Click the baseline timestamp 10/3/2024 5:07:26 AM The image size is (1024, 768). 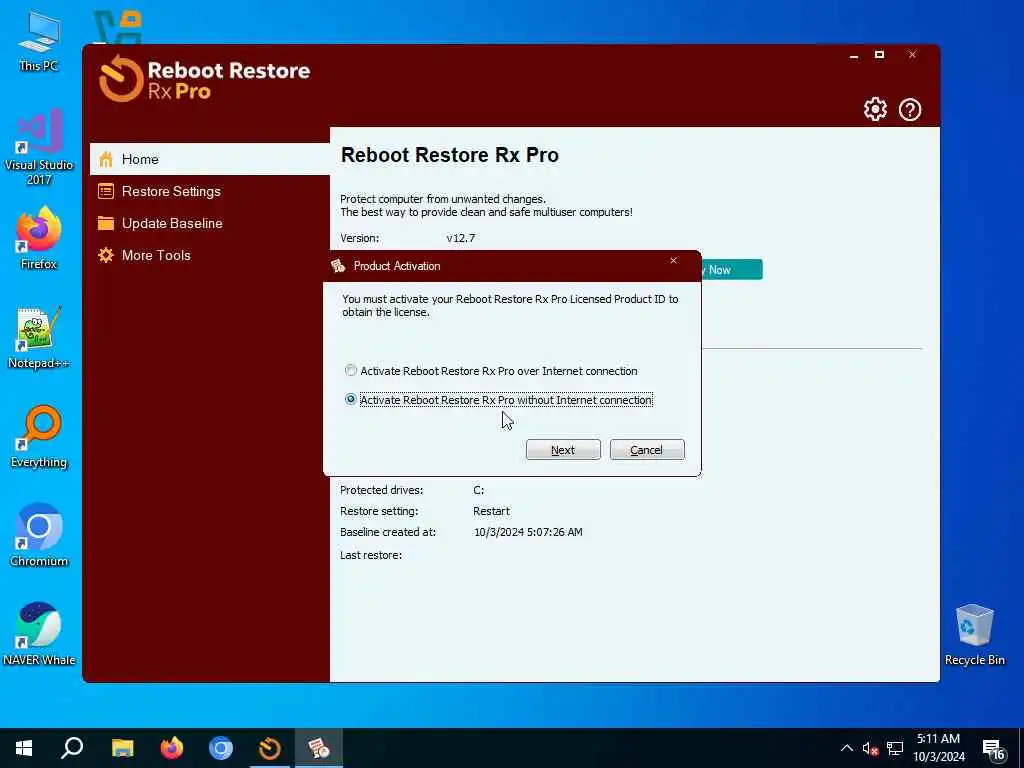pos(528,532)
